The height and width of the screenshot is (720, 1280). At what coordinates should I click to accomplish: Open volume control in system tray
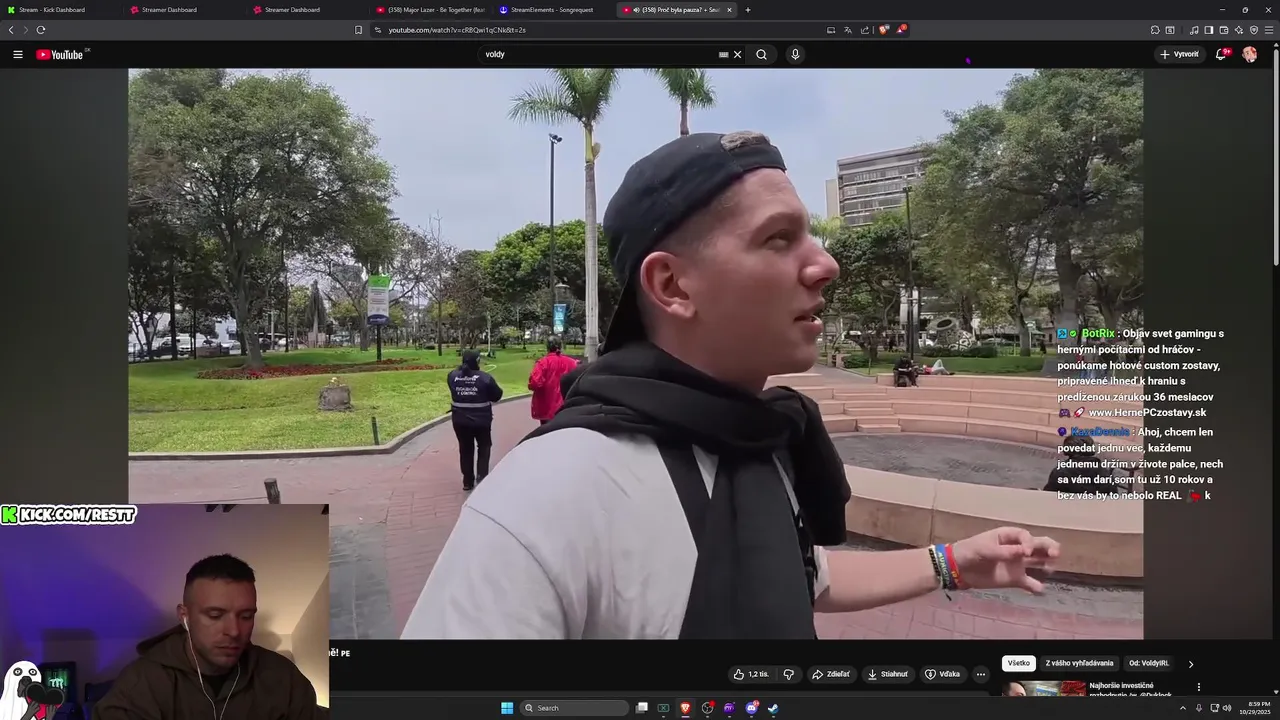point(1228,708)
